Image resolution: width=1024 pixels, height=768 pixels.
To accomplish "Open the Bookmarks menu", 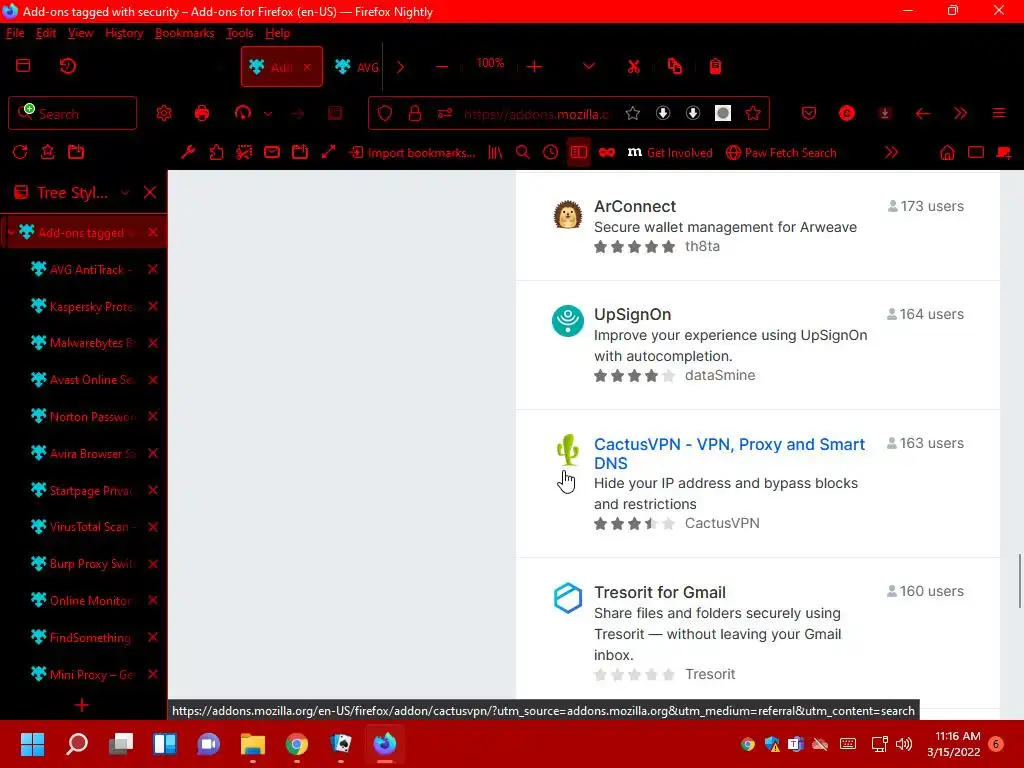I will pos(184,33).
